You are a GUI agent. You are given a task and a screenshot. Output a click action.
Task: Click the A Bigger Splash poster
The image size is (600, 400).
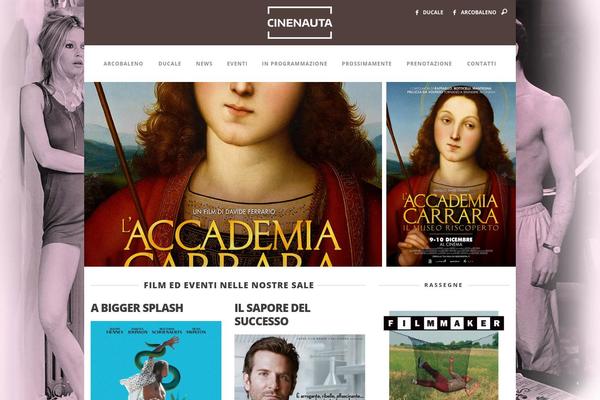(x=156, y=361)
